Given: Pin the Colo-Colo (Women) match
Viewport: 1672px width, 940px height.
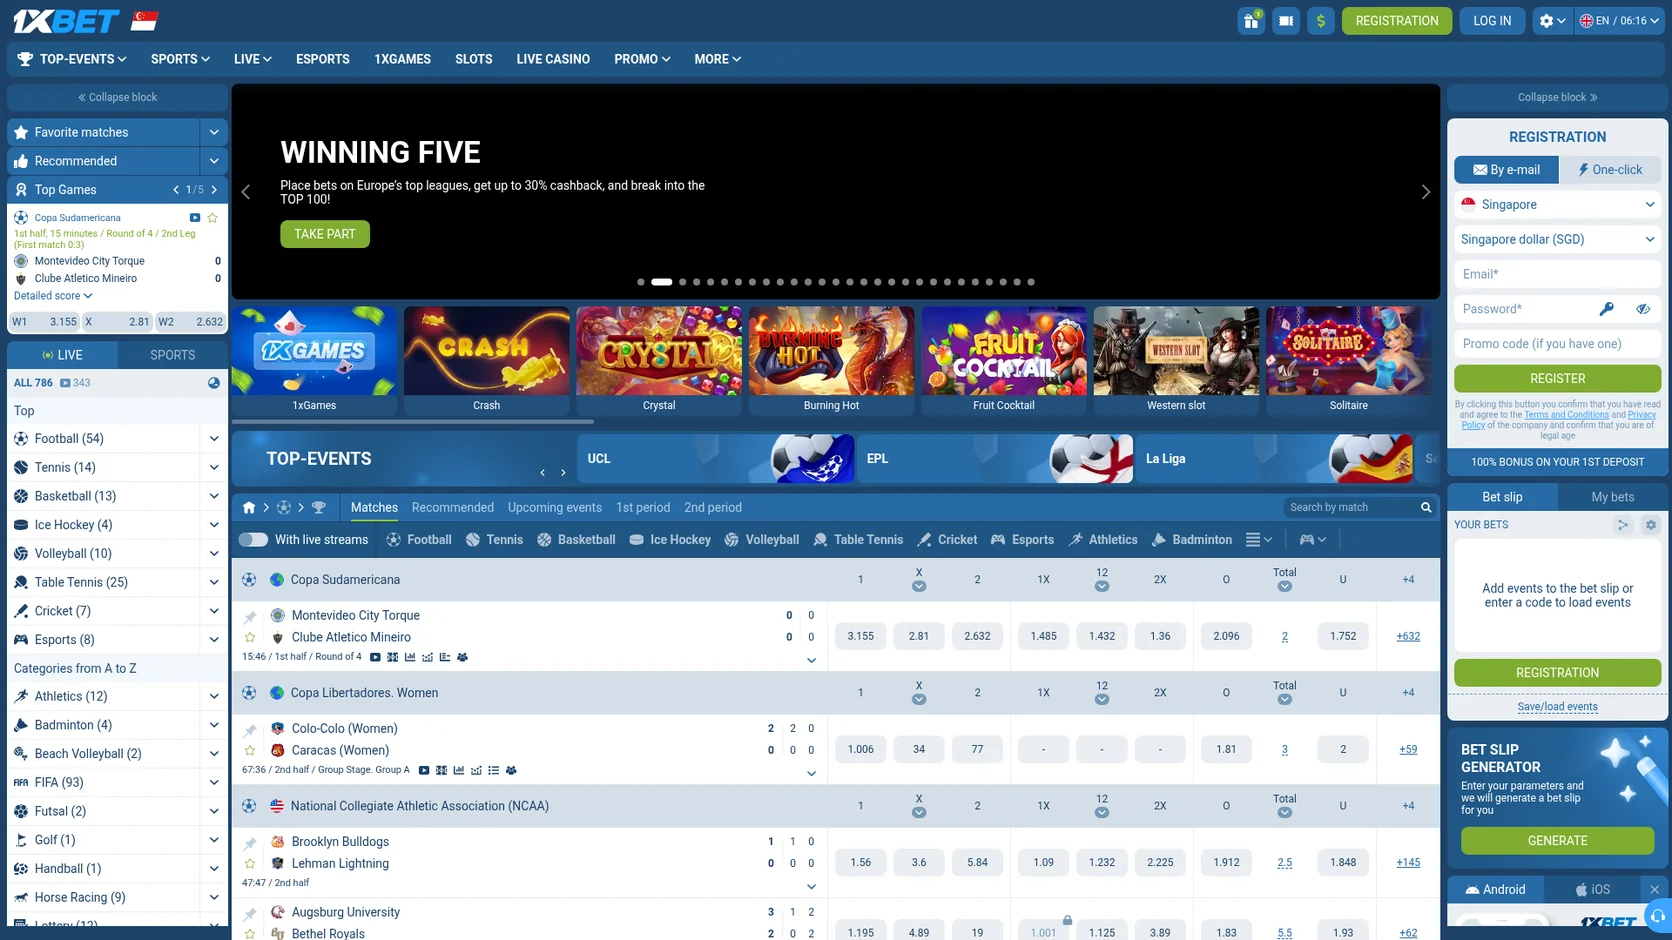Looking at the screenshot, I should coord(250,730).
